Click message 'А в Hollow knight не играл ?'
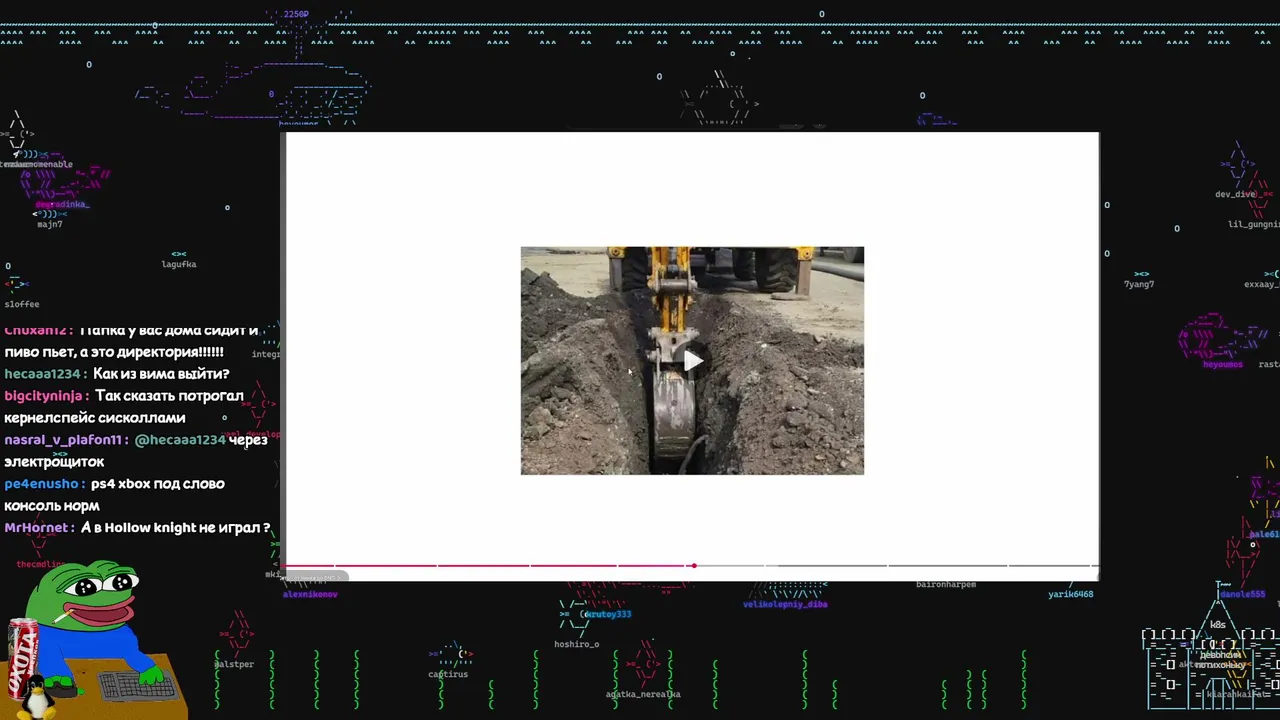This screenshot has height=720, width=1280. pos(175,528)
